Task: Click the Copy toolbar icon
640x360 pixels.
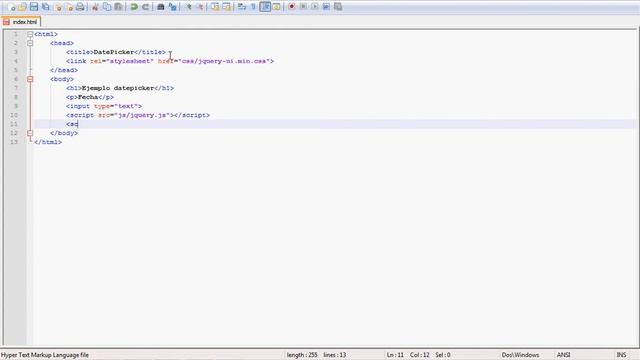Action: (x=107, y=7)
